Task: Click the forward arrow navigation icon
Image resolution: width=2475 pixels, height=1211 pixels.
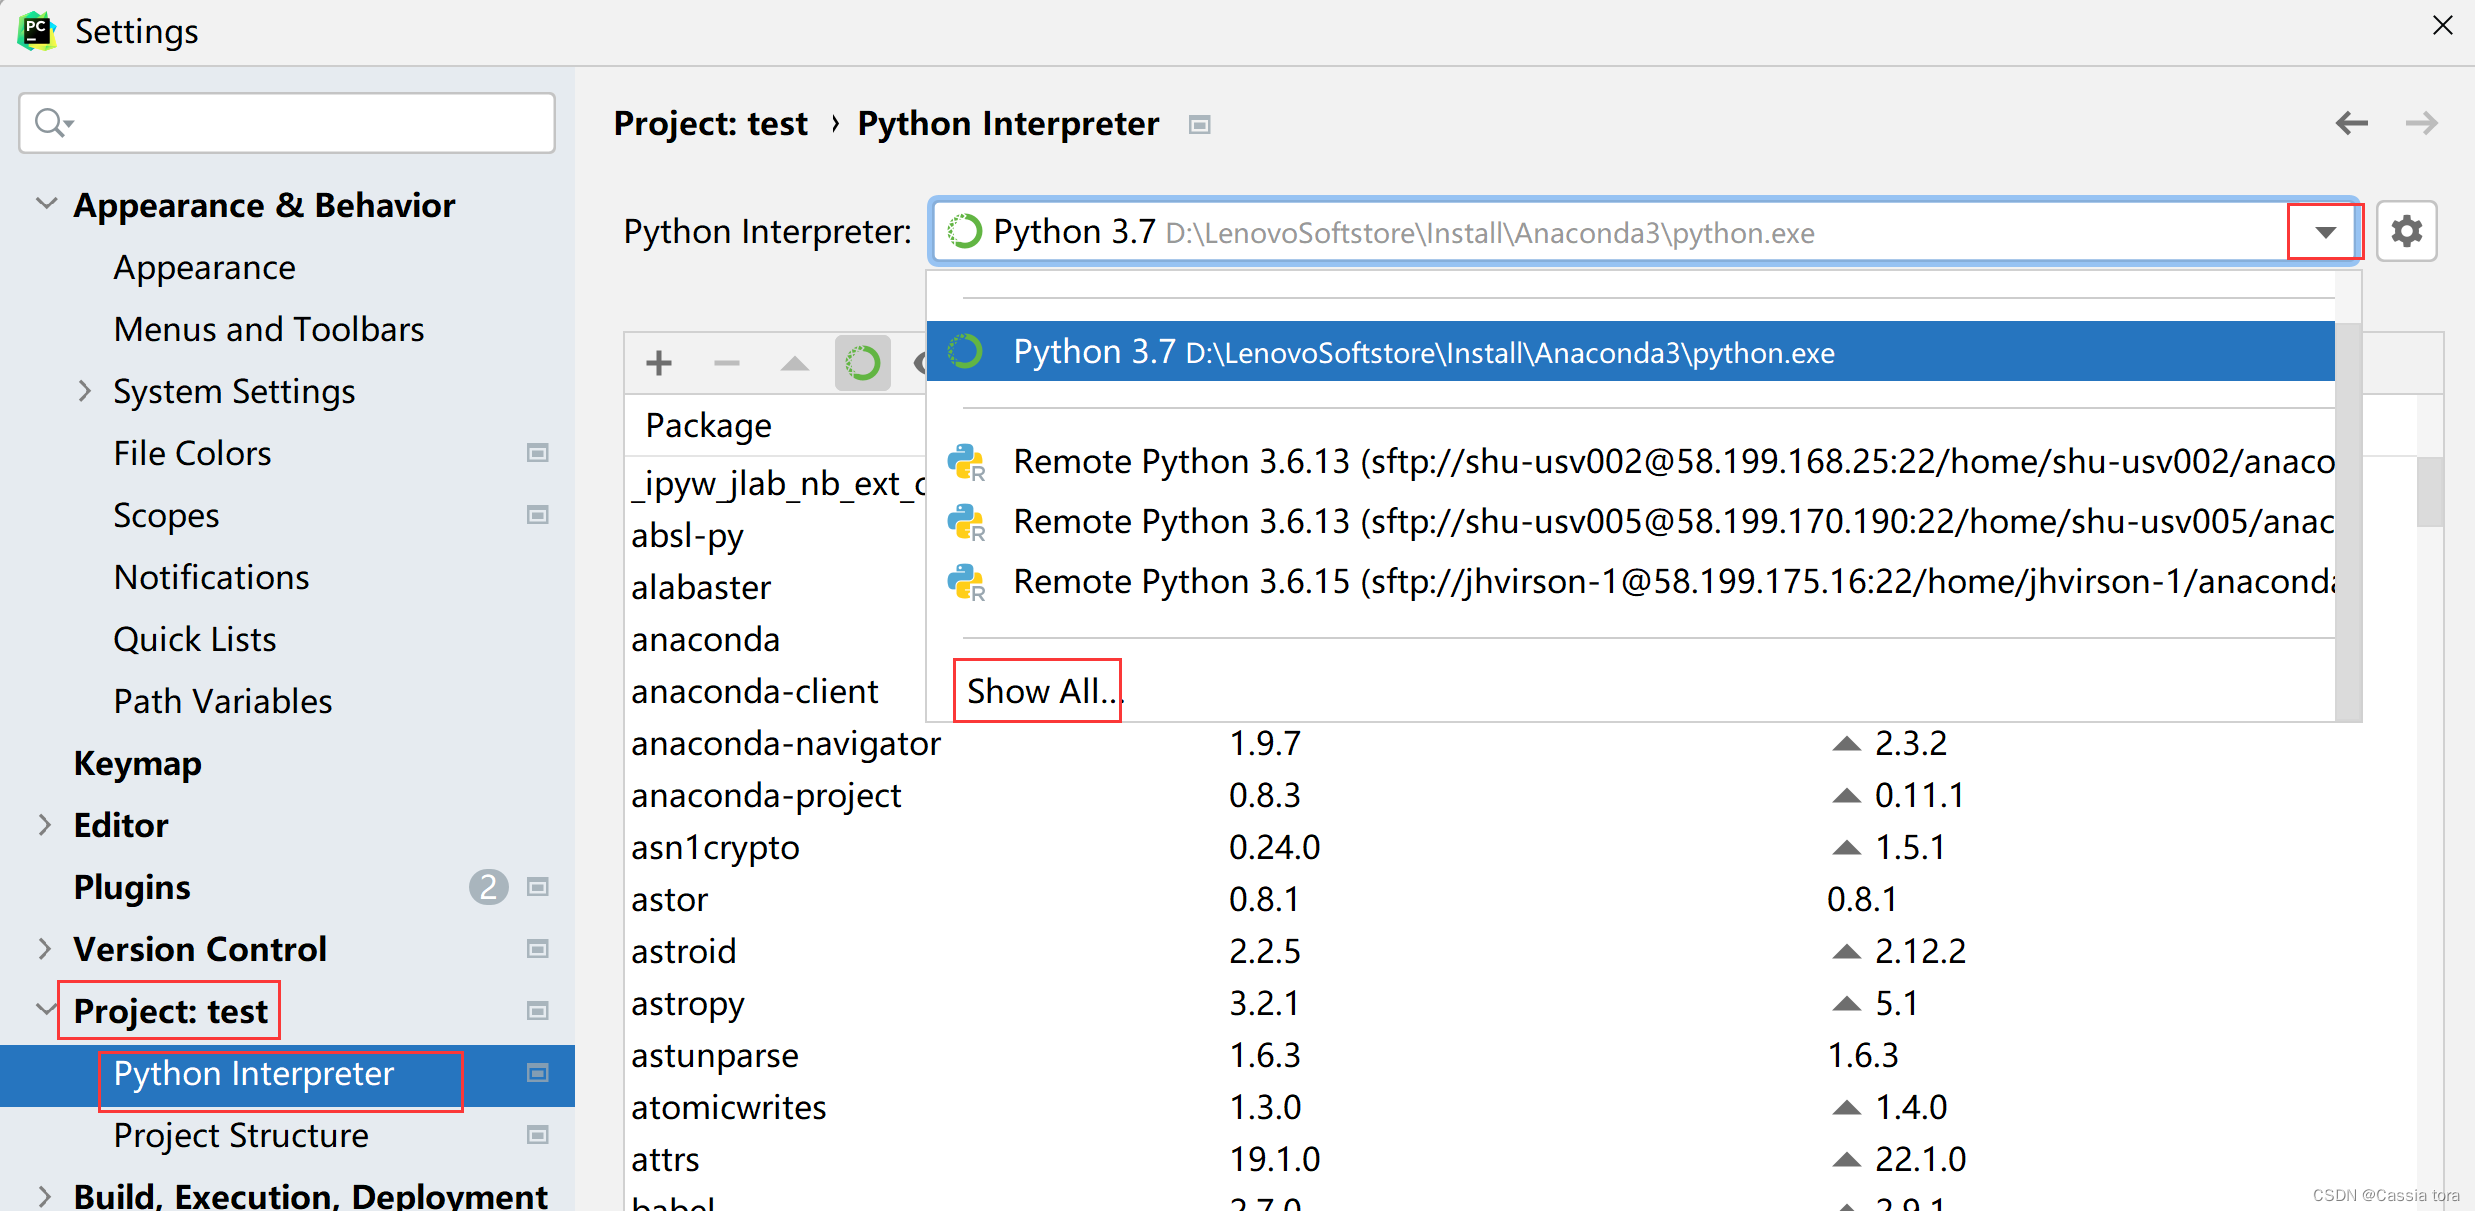Action: pos(2421,123)
